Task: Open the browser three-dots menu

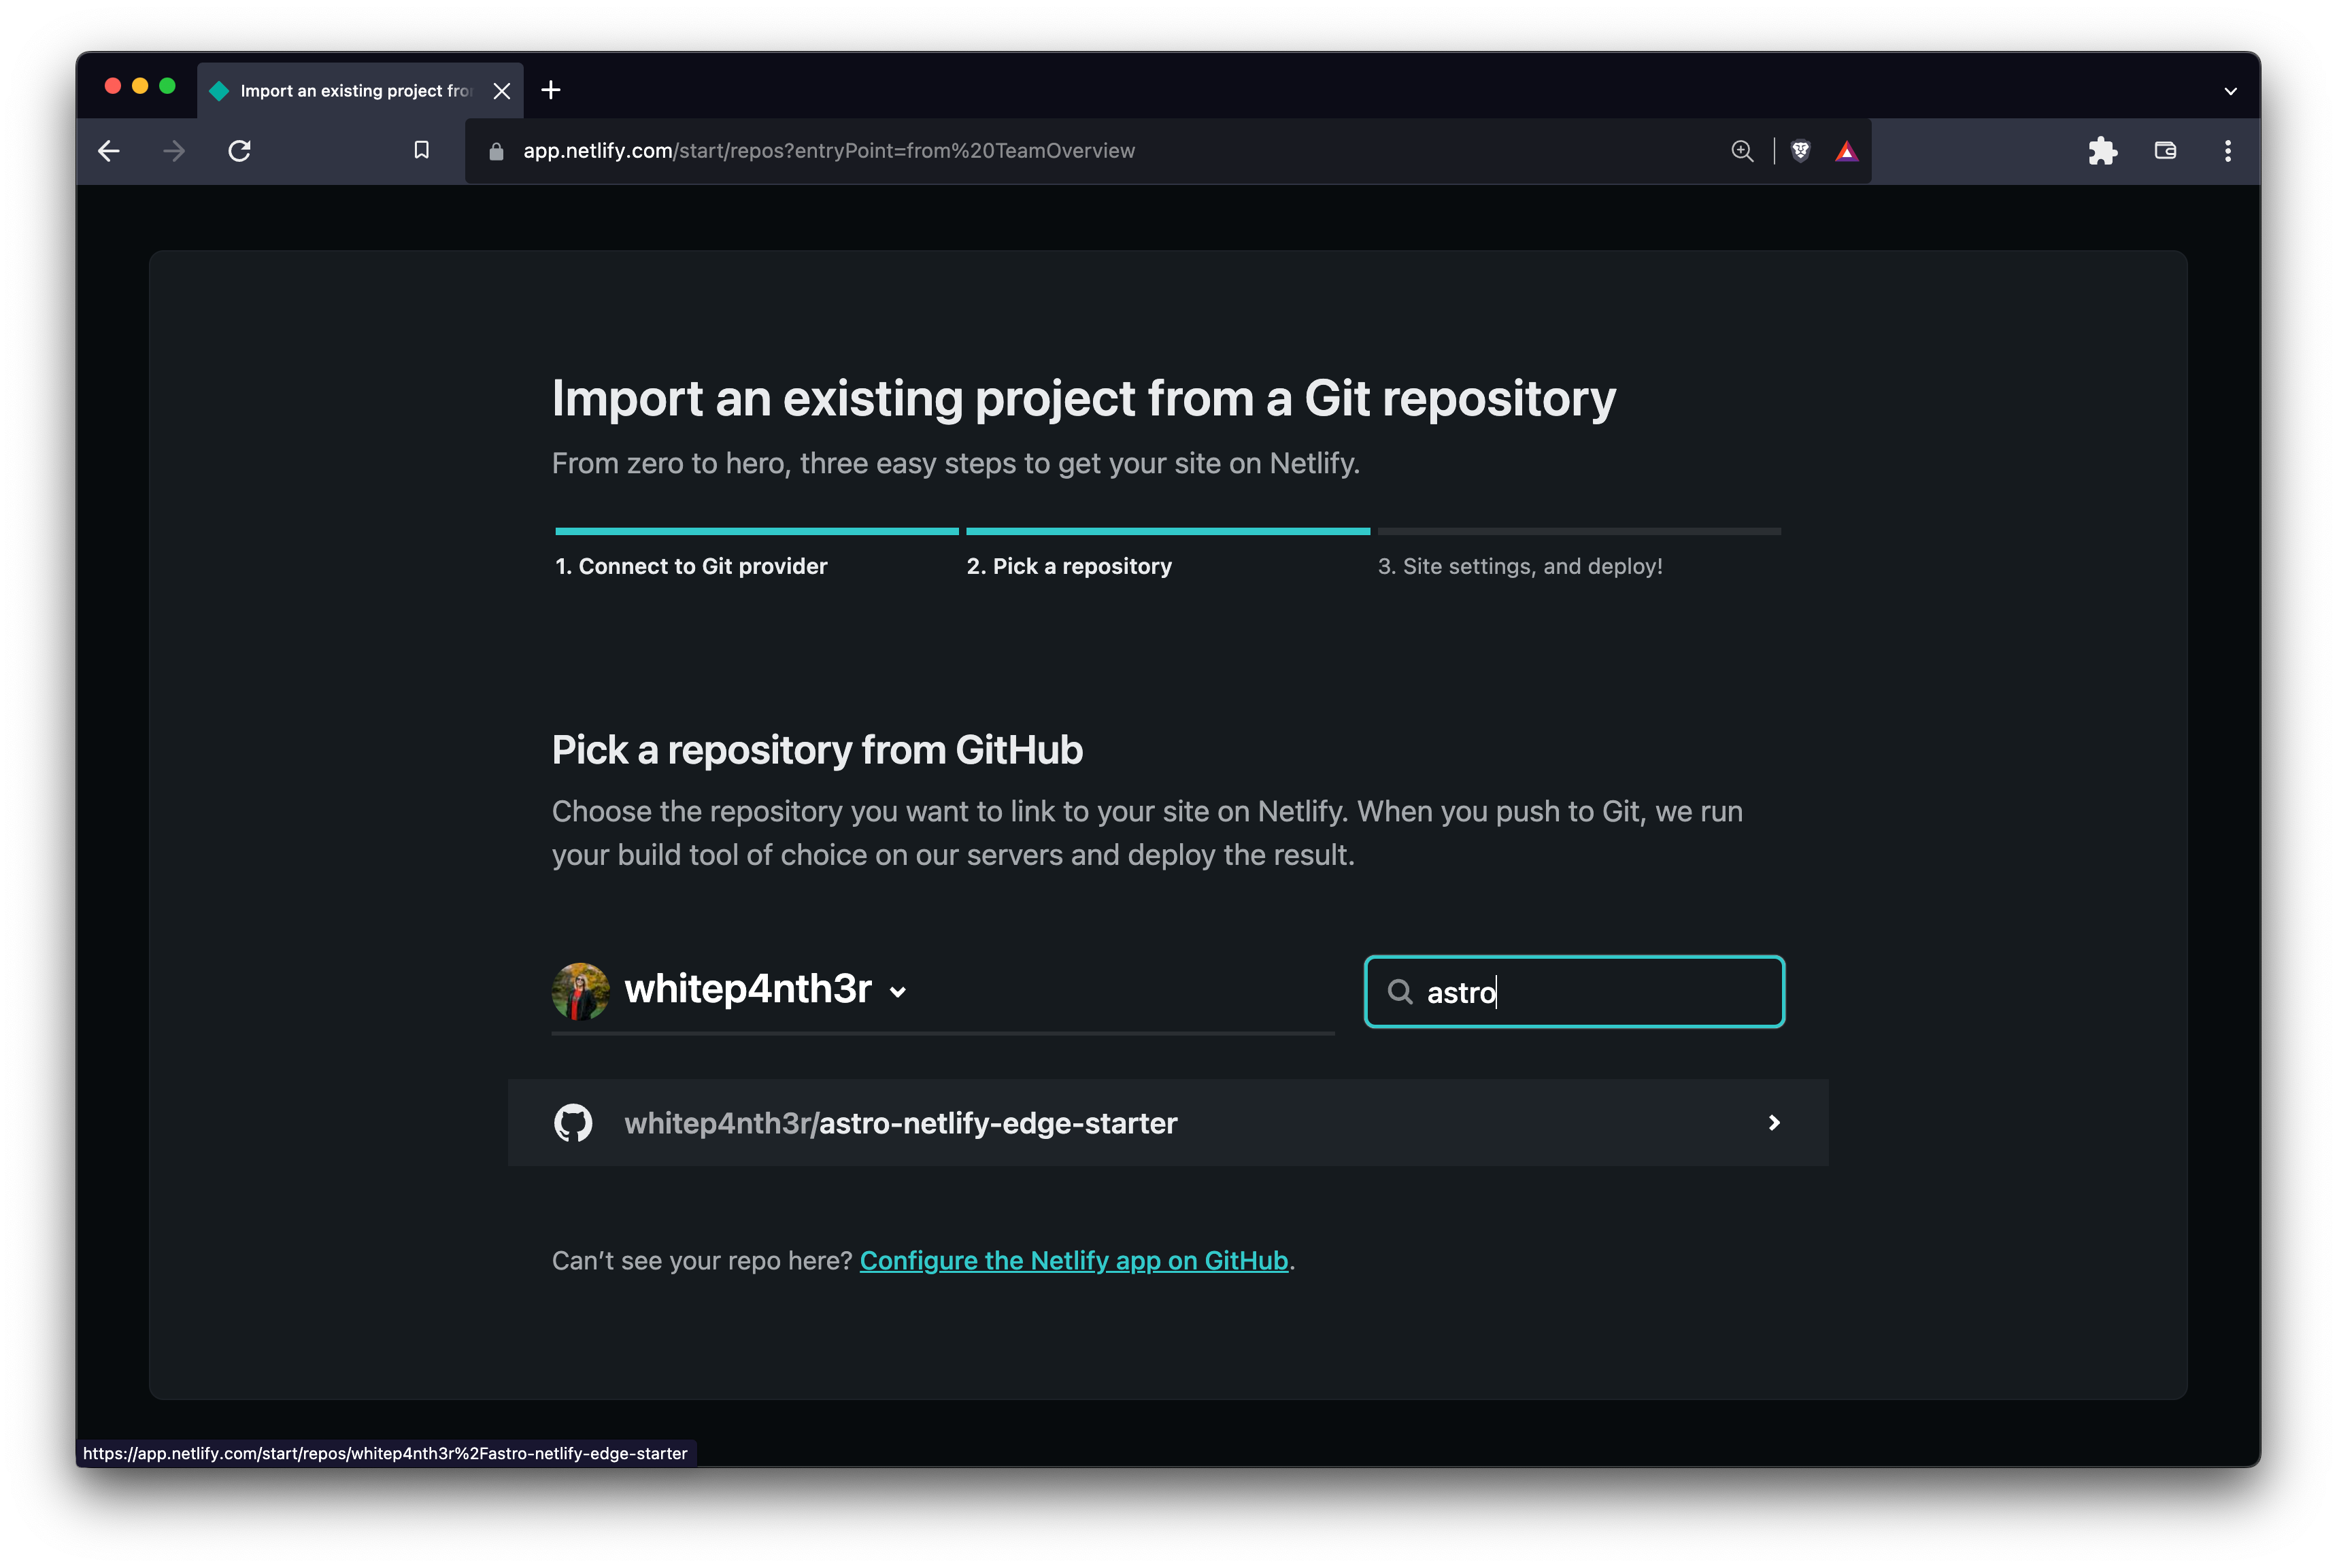Action: (2227, 151)
